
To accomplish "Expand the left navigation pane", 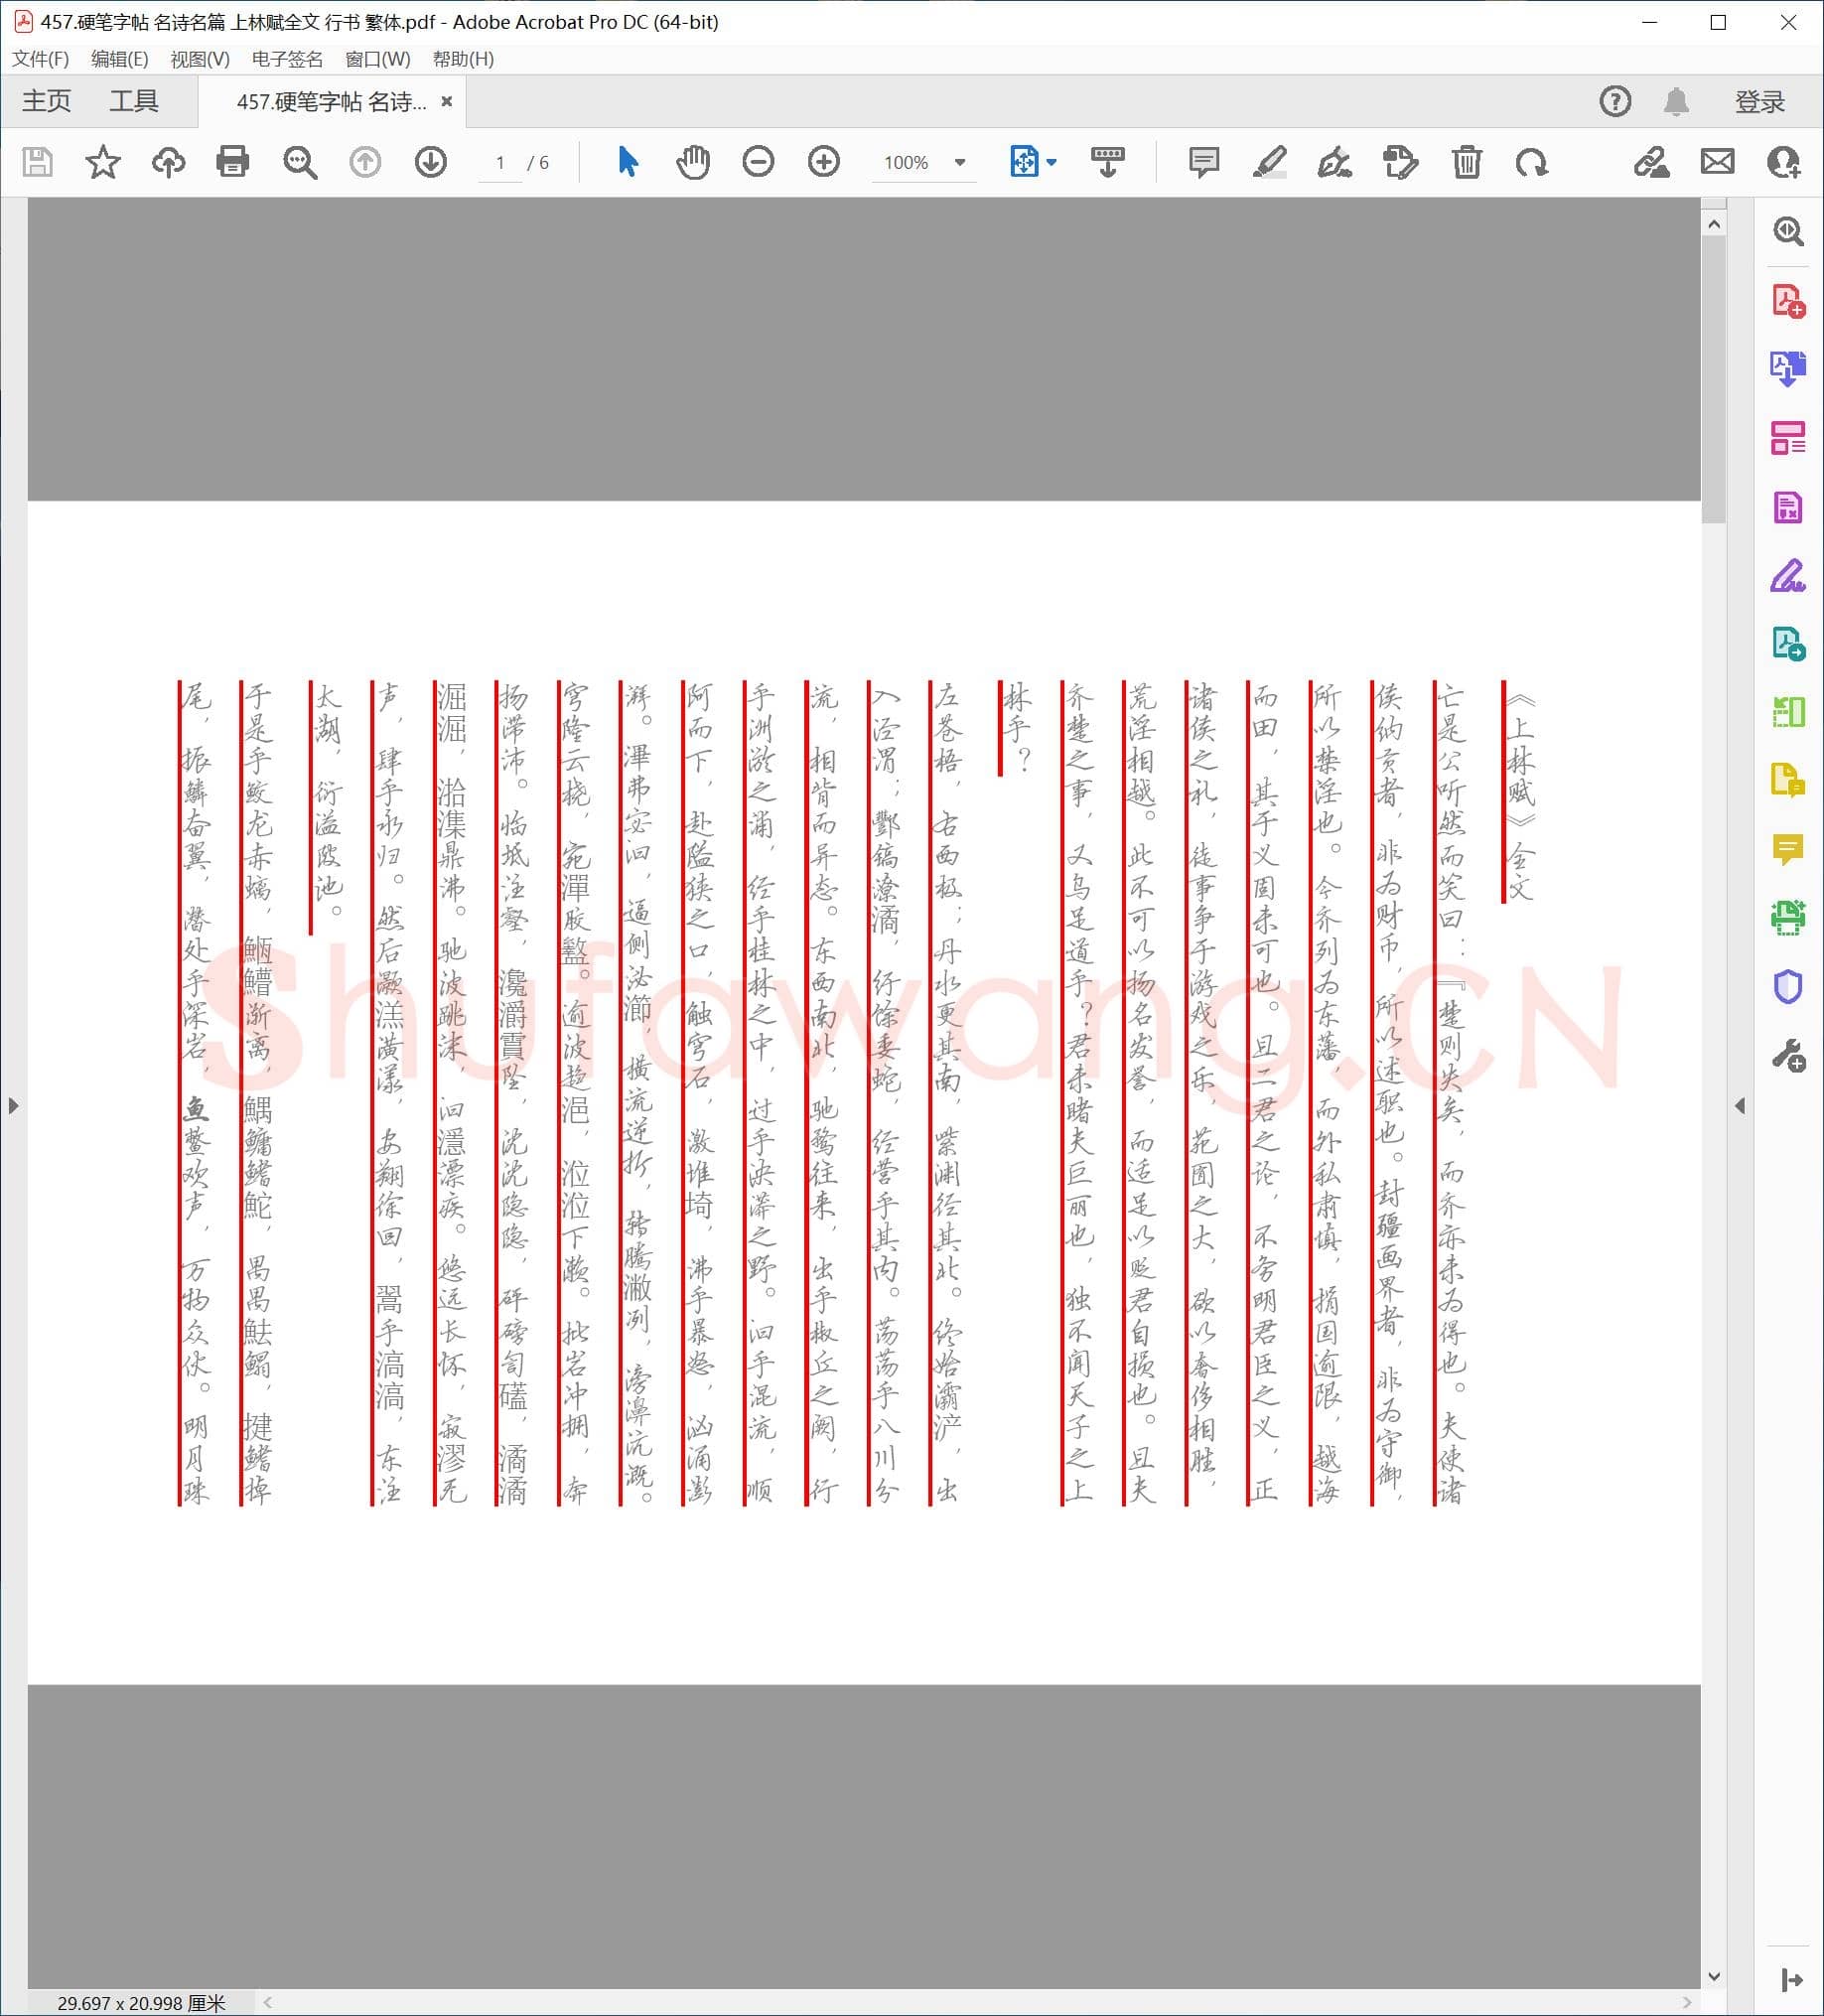I will (13, 1105).
